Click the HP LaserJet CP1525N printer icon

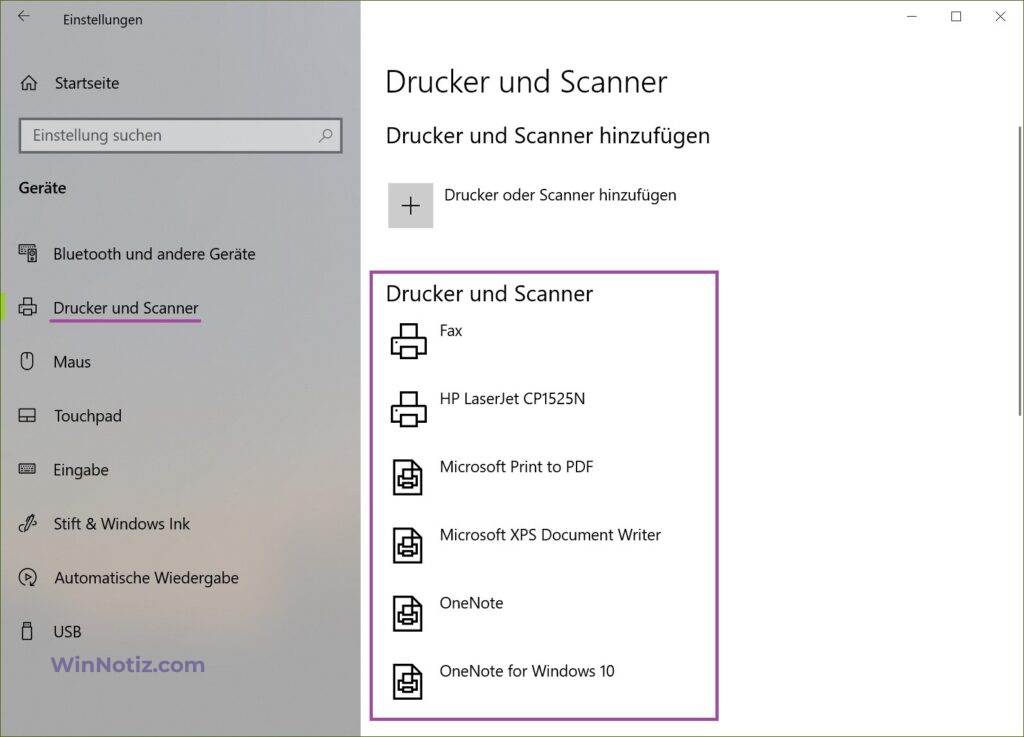click(409, 409)
